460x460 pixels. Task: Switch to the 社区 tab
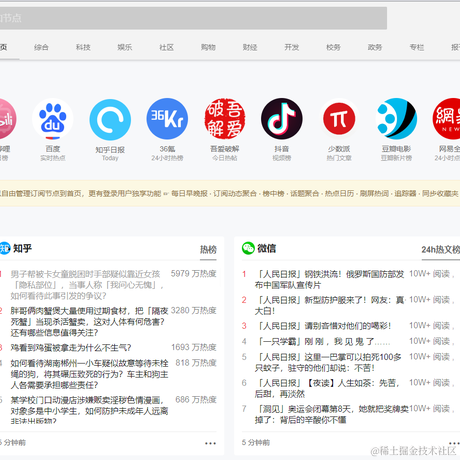pos(166,47)
